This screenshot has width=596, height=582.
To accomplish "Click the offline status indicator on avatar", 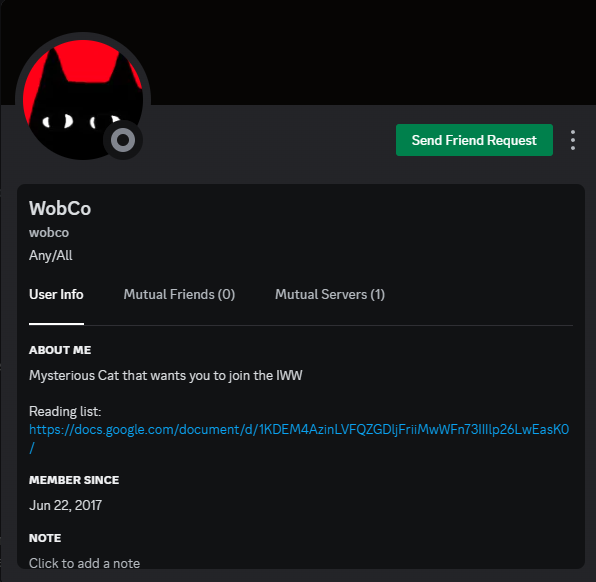I will [123, 140].
